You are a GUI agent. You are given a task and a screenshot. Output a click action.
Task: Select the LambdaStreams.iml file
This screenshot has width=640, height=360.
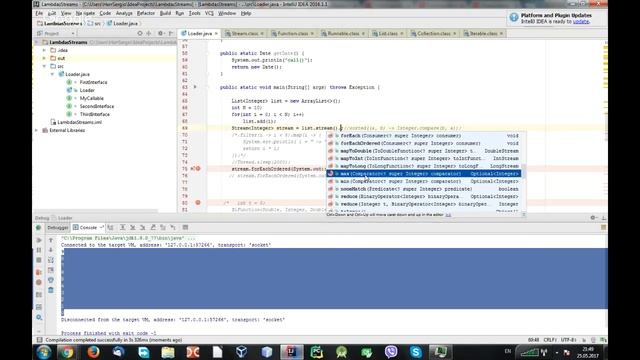[x=80, y=122]
